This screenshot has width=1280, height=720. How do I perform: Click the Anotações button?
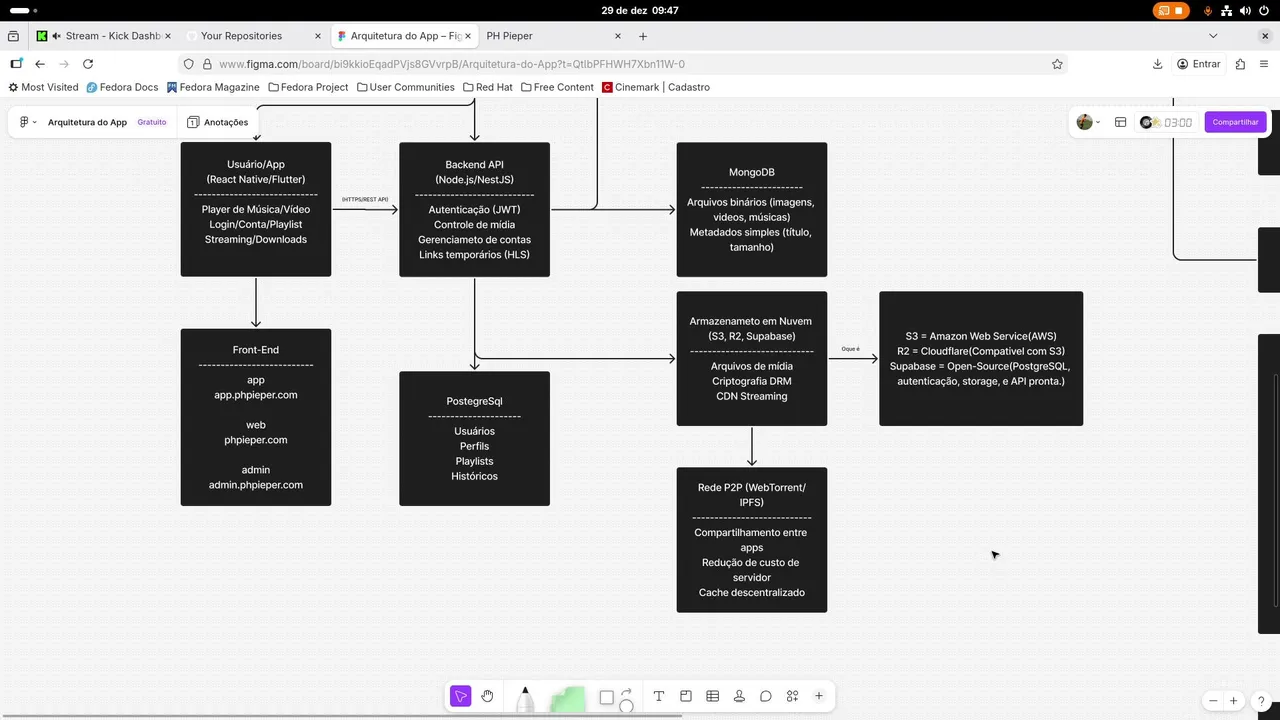pos(217,122)
